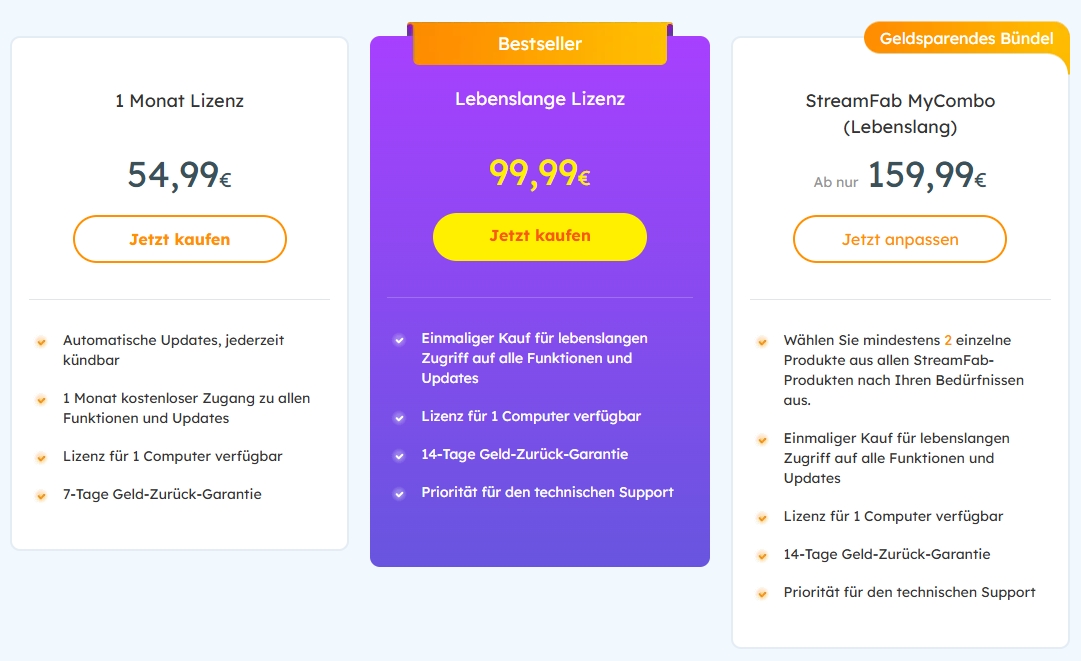Click the 'StreamFab MyCombo (Lebenslang)' title
The image size is (1081, 661).
pos(899,113)
